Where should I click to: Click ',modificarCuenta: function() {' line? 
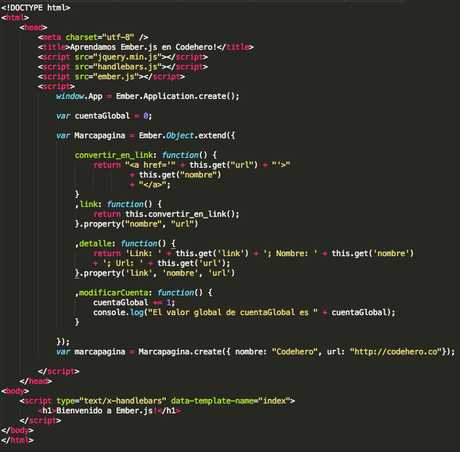(x=143, y=293)
